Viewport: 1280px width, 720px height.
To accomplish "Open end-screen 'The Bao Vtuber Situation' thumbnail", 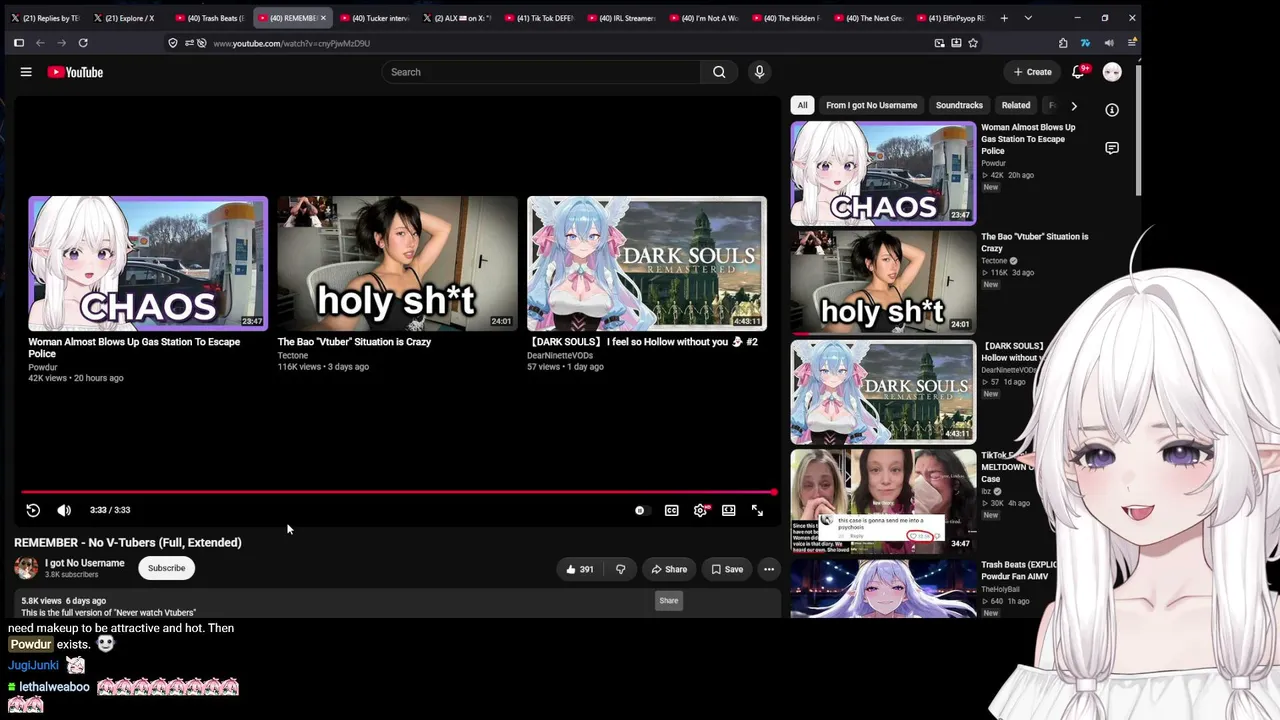I will point(397,263).
